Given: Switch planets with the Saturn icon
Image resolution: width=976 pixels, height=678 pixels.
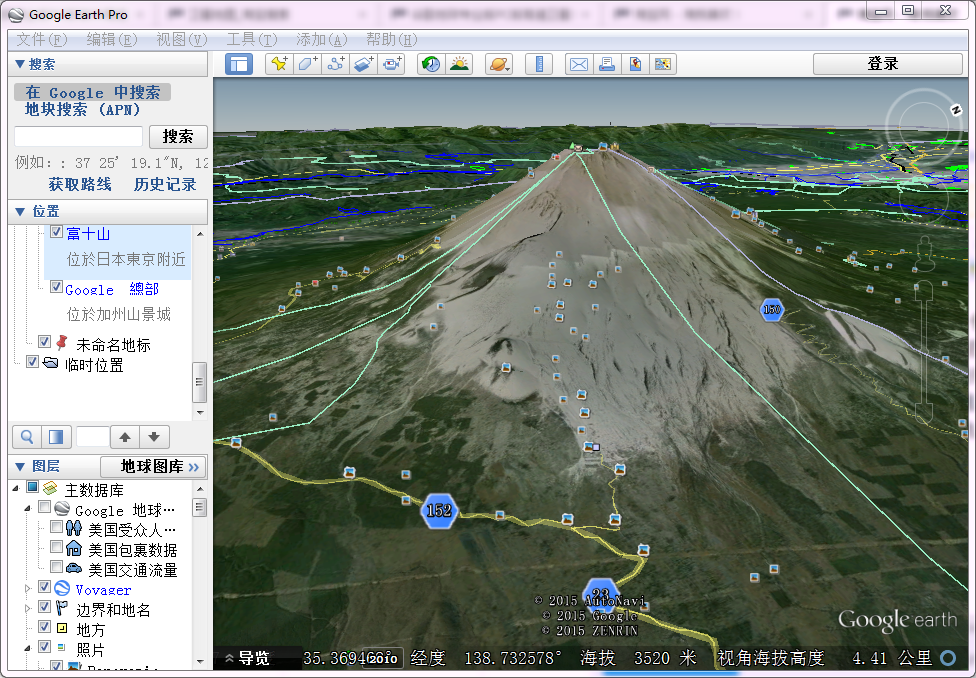Looking at the screenshot, I should [499, 64].
